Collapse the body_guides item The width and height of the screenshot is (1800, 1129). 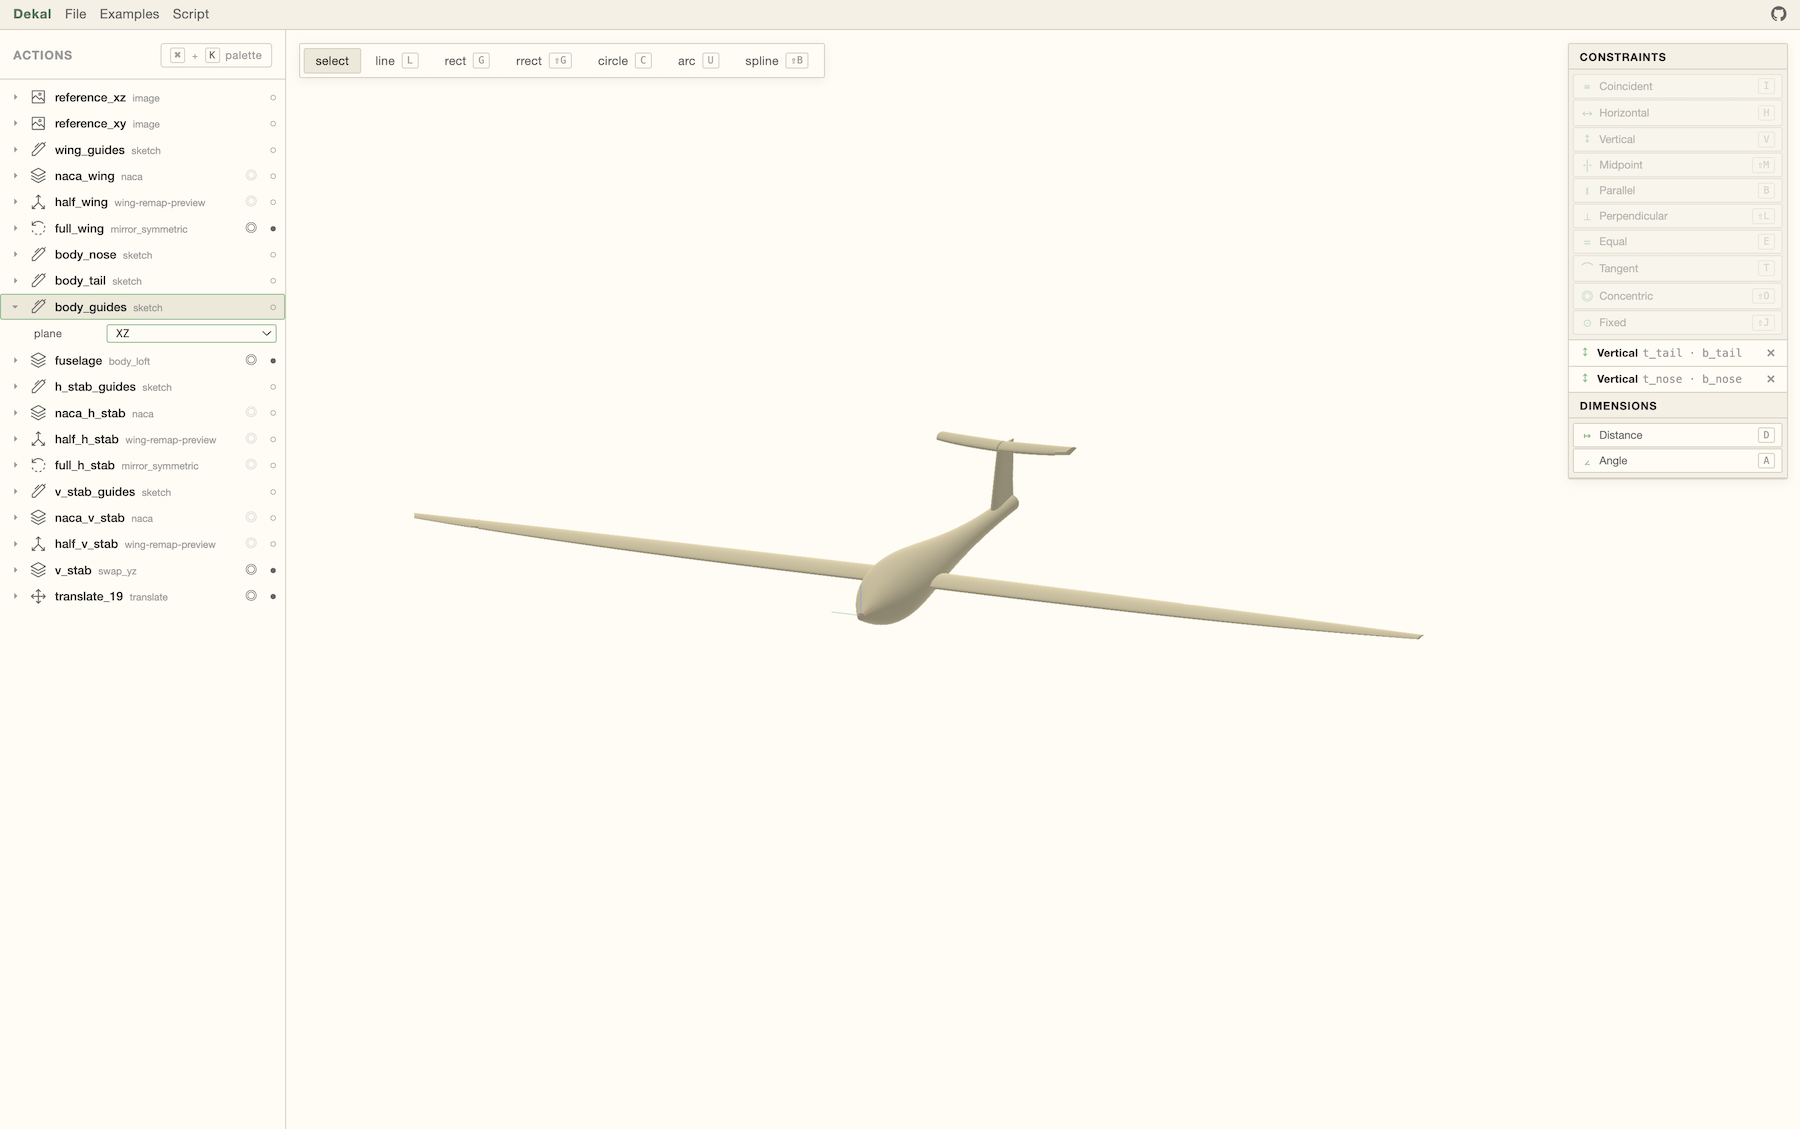point(15,307)
